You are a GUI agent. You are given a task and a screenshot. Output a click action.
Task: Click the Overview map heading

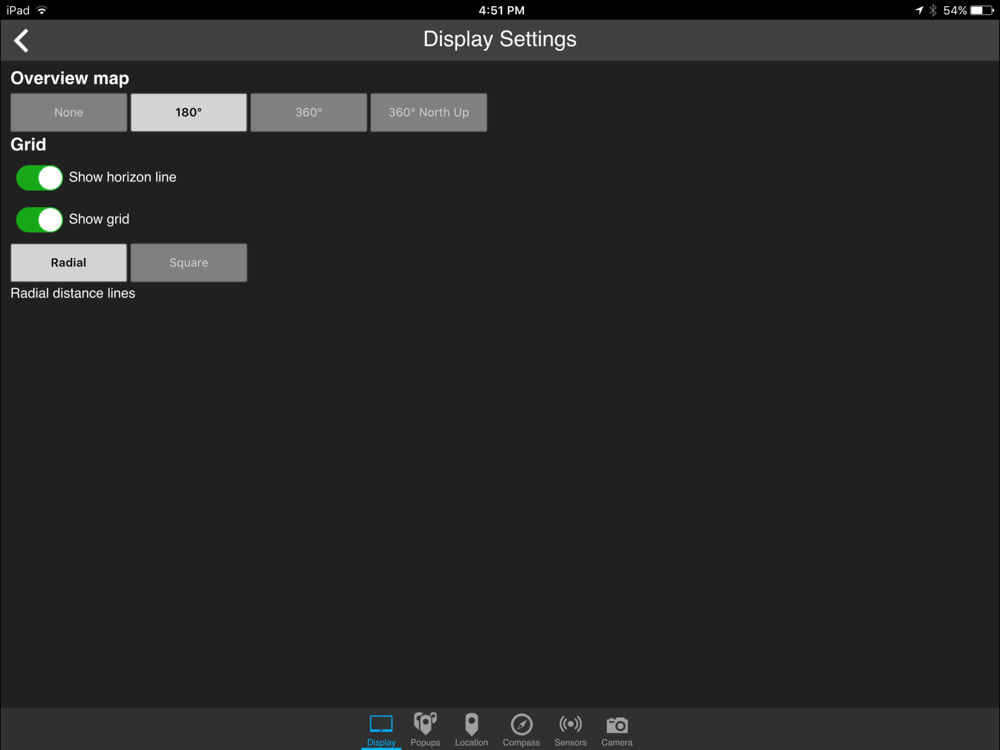click(x=70, y=78)
